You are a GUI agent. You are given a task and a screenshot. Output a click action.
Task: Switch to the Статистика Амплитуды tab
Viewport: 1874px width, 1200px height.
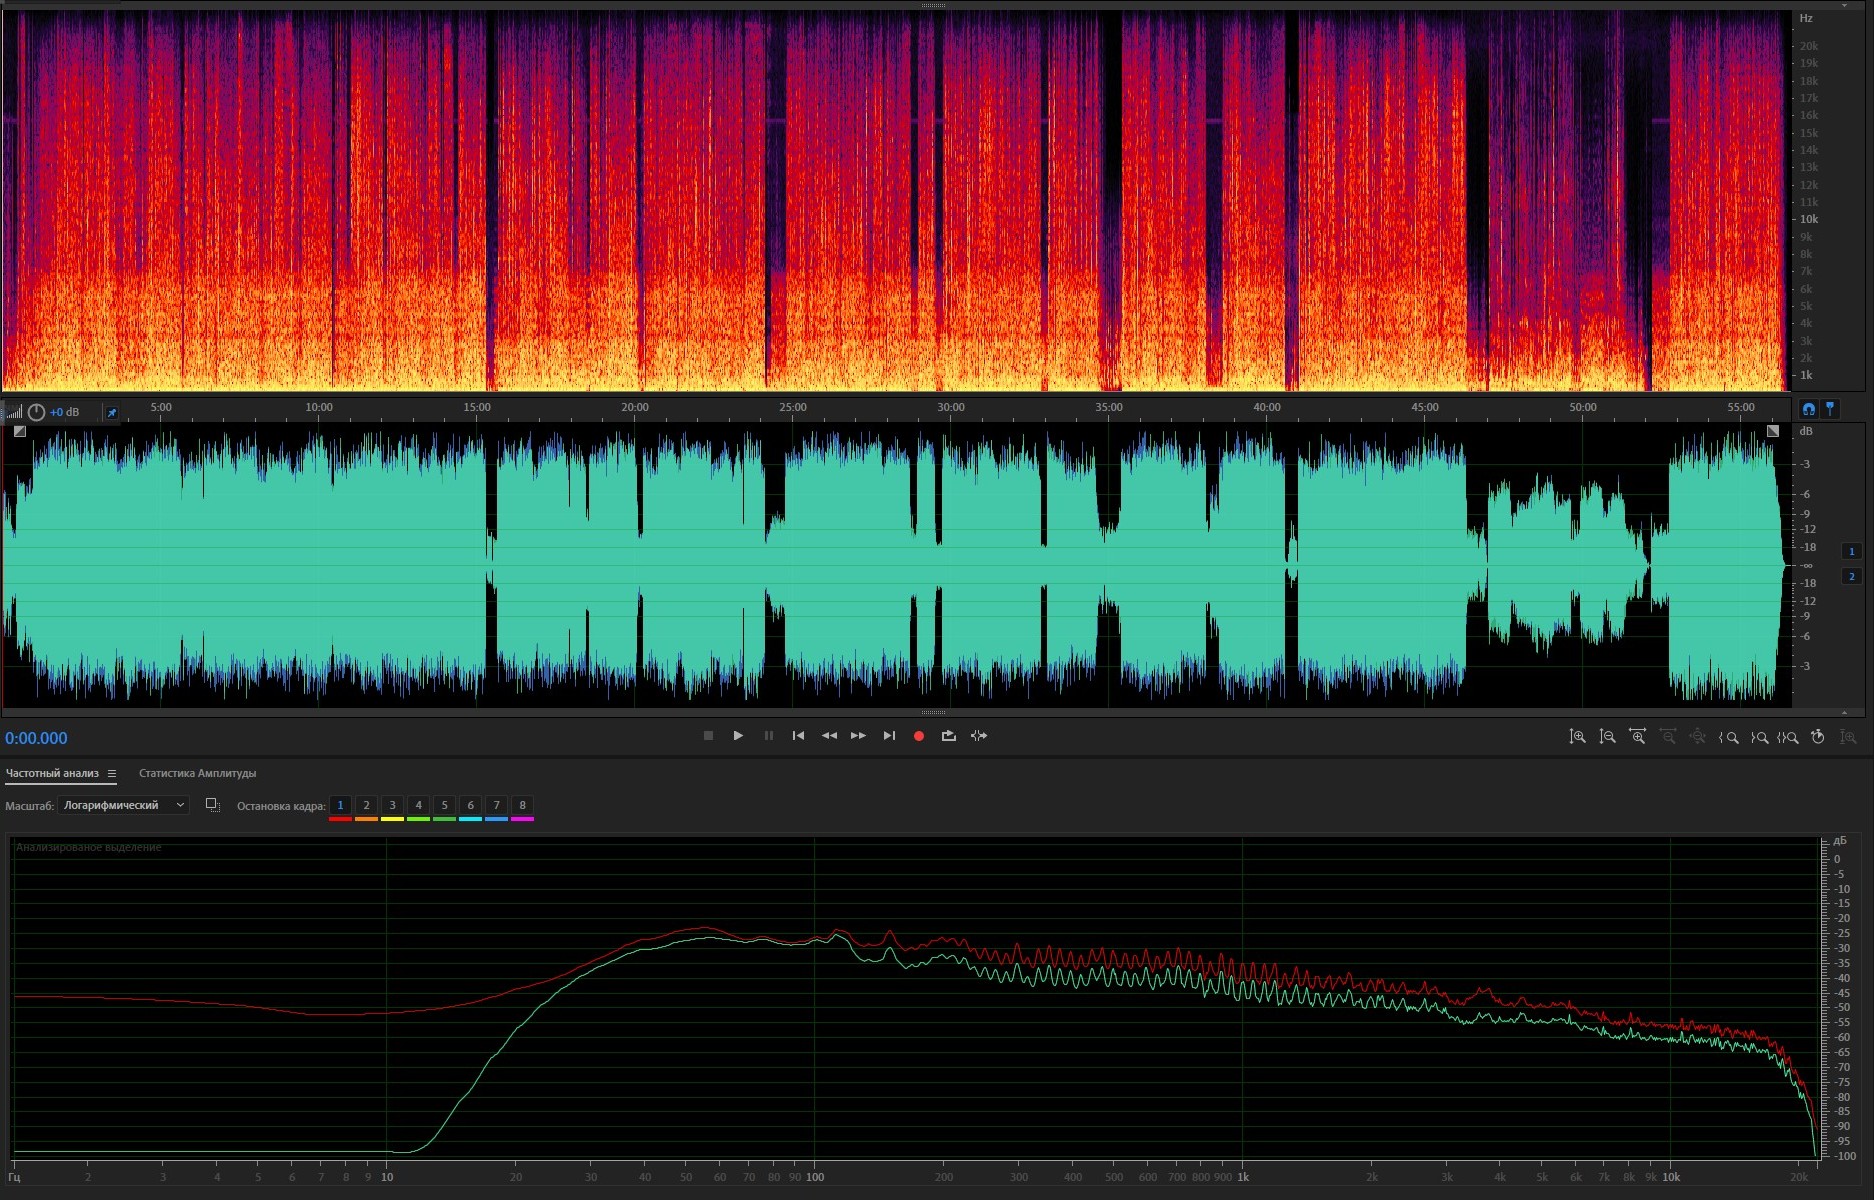[197, 773]
